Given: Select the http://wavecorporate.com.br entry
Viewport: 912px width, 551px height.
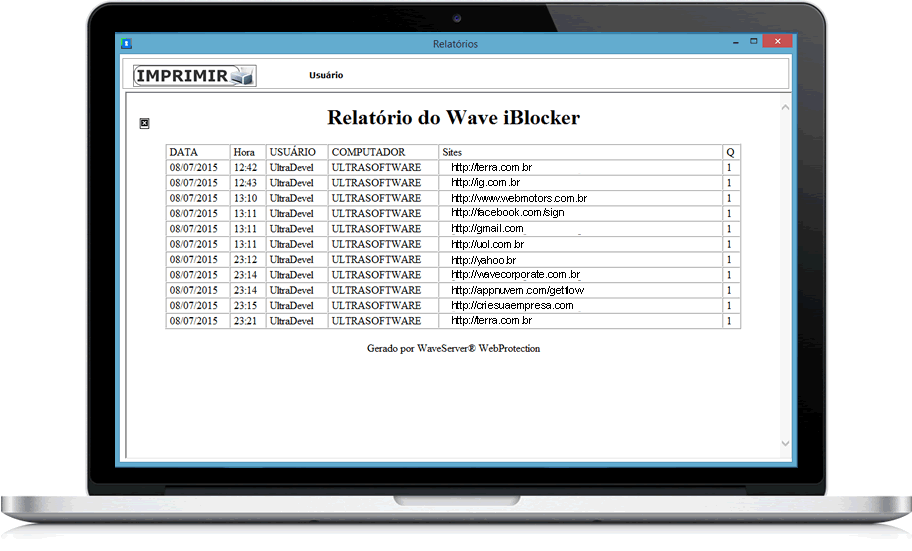Looking at the screenshot, I should click(515, 275).
